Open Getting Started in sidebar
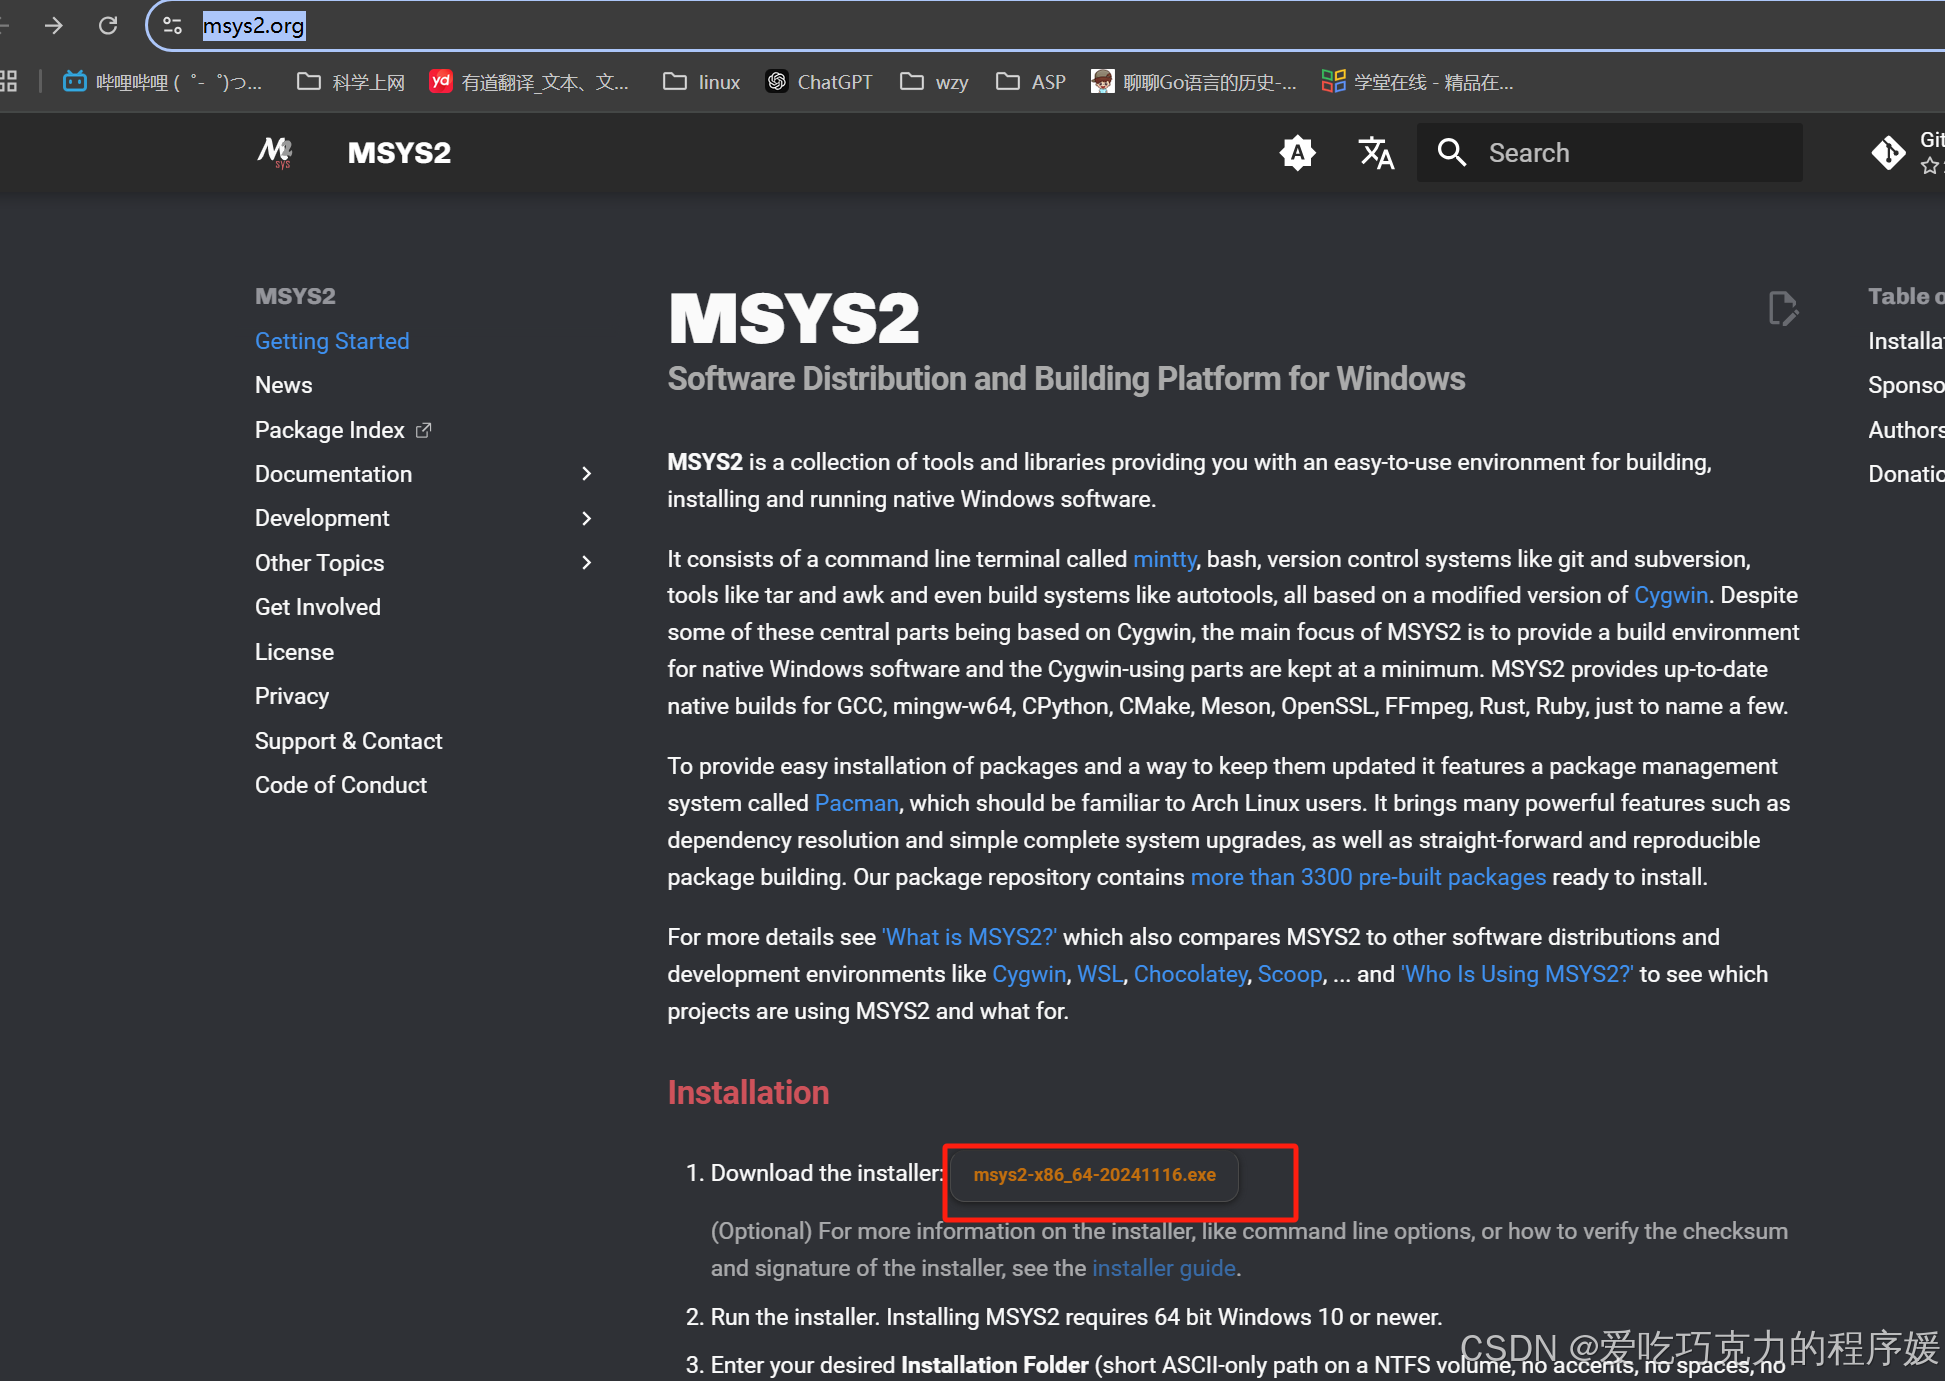The image size is (1945, 1381). 332,341
